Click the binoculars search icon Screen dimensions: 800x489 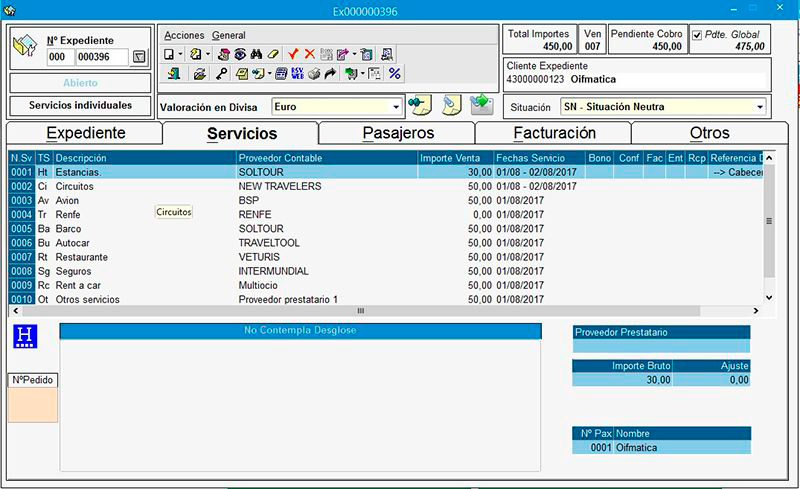256,54
